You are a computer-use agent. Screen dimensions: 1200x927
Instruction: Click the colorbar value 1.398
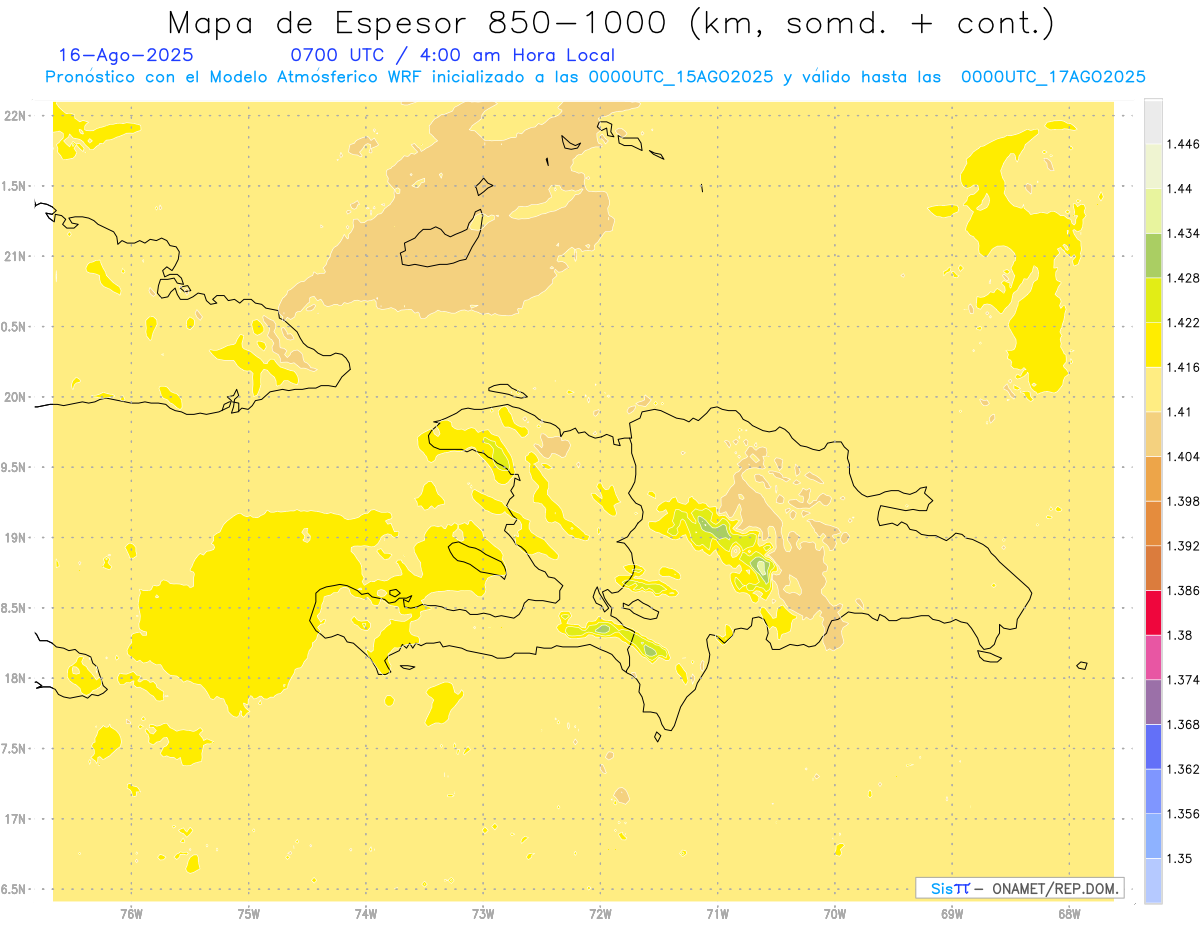point(1182,501)
